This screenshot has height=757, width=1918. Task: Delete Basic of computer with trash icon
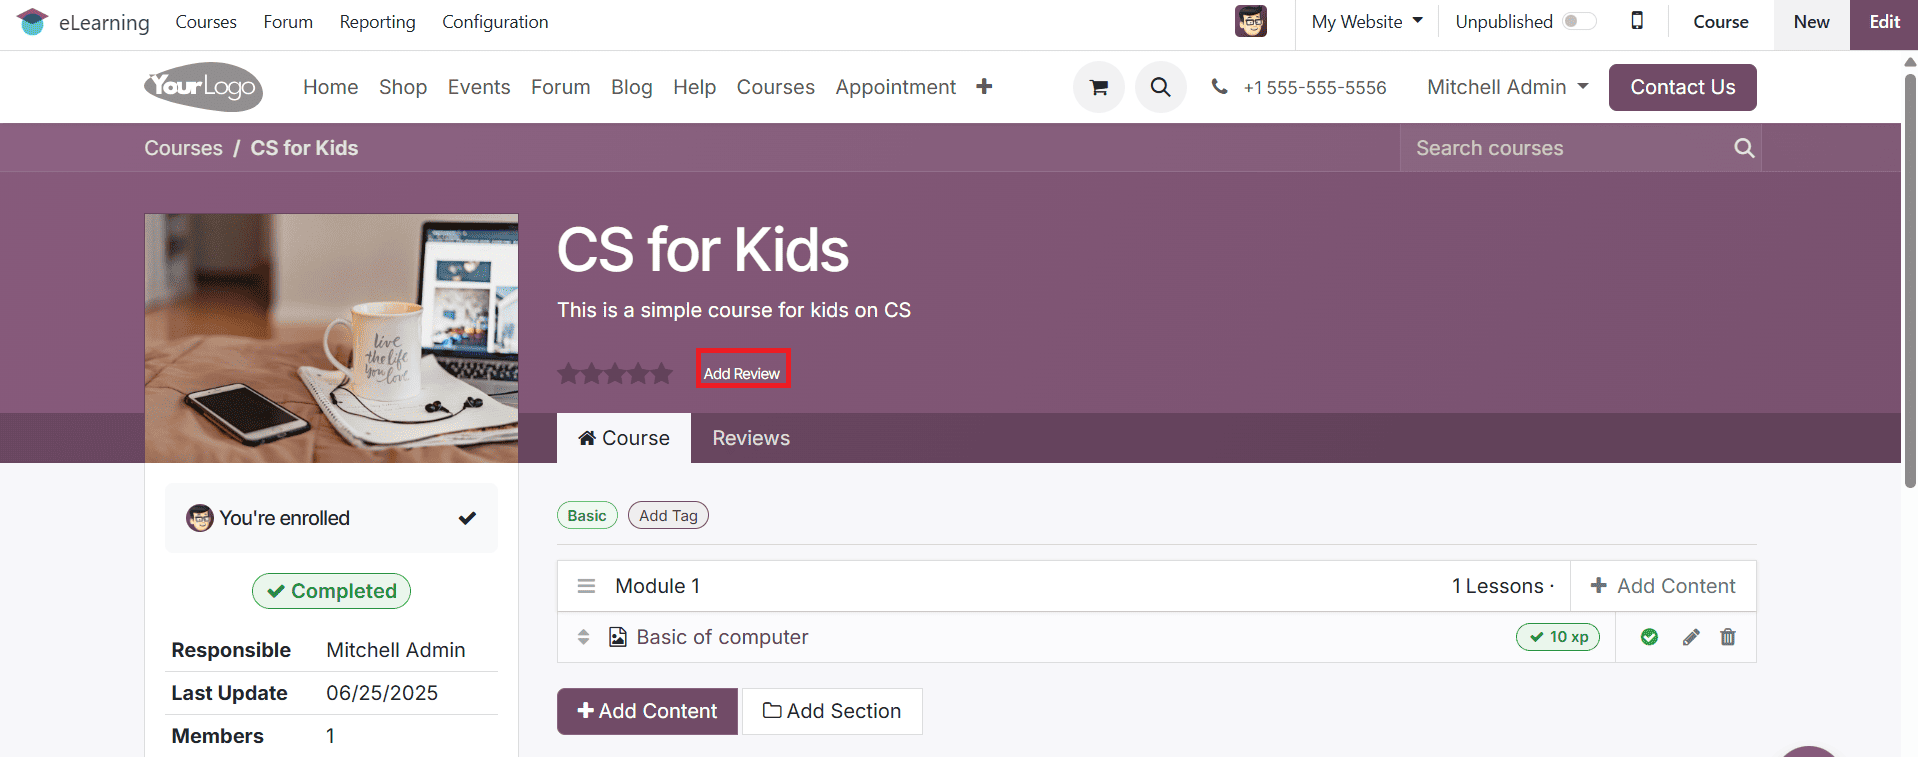tap(1728, 637)
